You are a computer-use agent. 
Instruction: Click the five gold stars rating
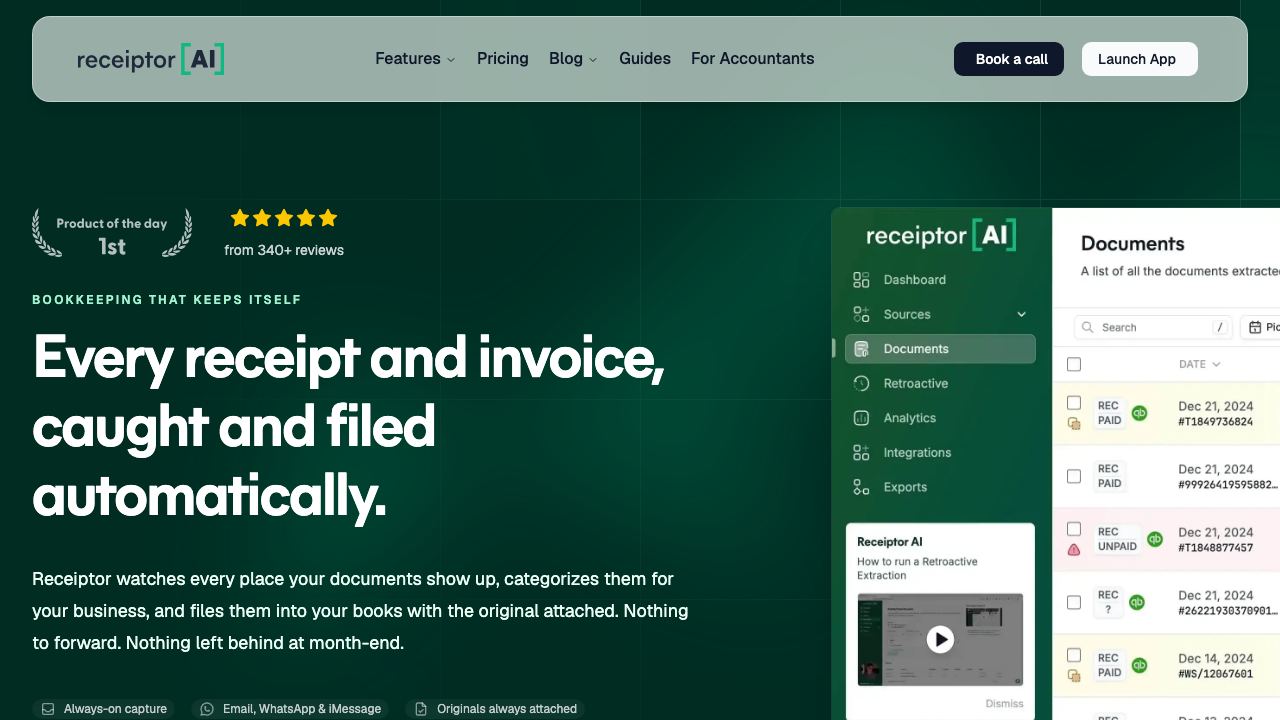284,218
